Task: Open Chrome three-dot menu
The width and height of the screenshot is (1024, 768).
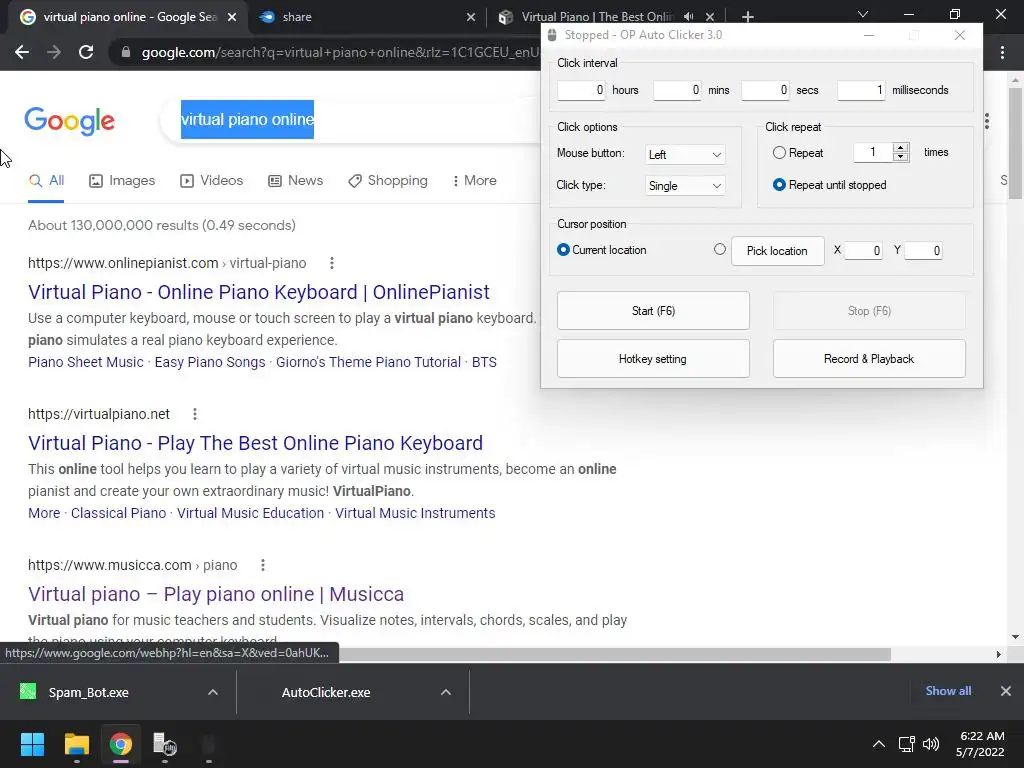Action: [x=1002, y=52]
